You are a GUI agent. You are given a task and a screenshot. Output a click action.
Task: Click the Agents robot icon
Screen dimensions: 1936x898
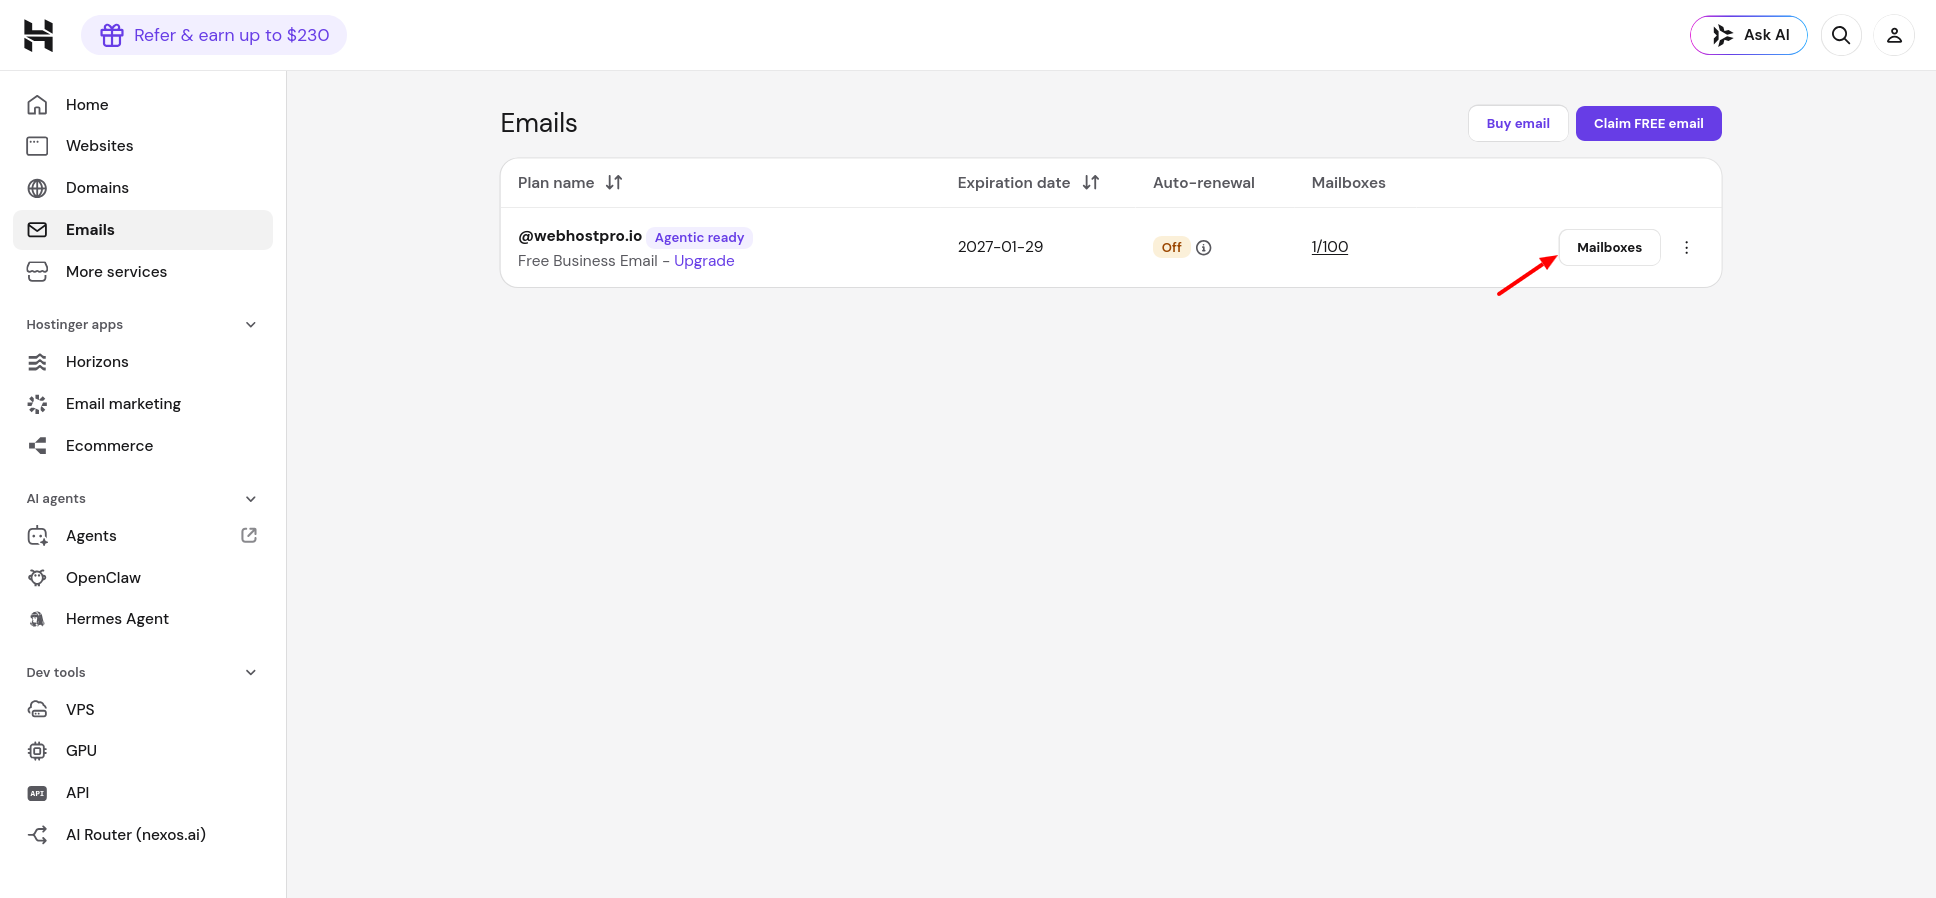pyautogui.click(x=37, y=536)
